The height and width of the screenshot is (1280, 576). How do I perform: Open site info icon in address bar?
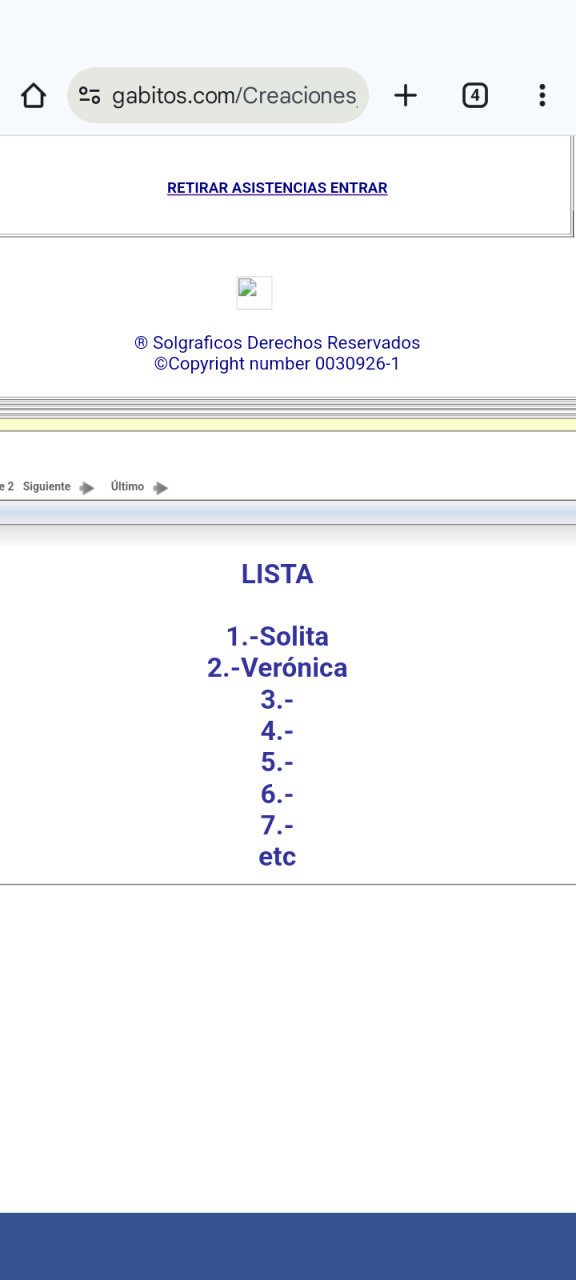[x=89, y=96]
